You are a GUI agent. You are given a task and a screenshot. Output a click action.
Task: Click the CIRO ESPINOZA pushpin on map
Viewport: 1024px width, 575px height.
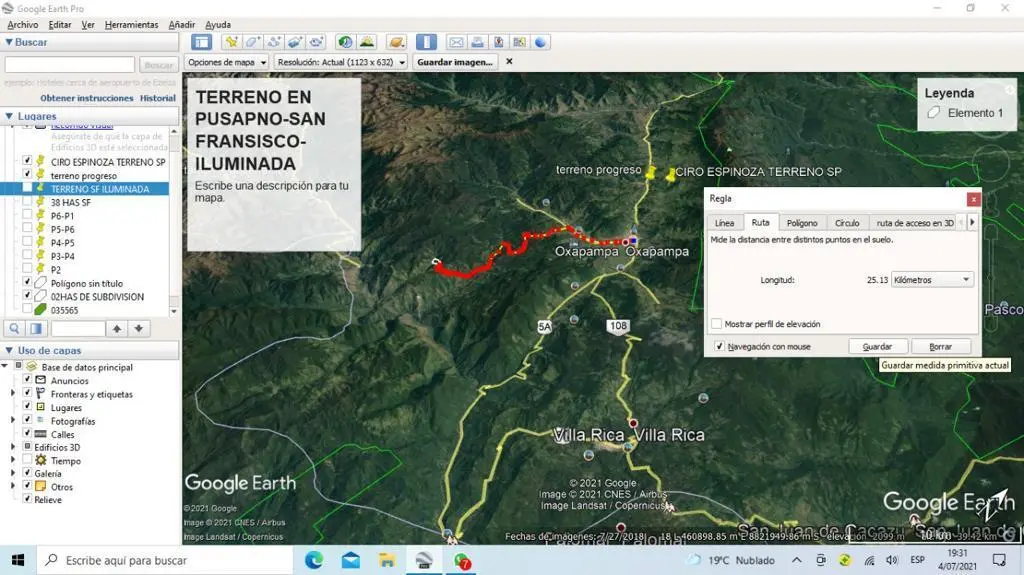click(x=670, y=175)
